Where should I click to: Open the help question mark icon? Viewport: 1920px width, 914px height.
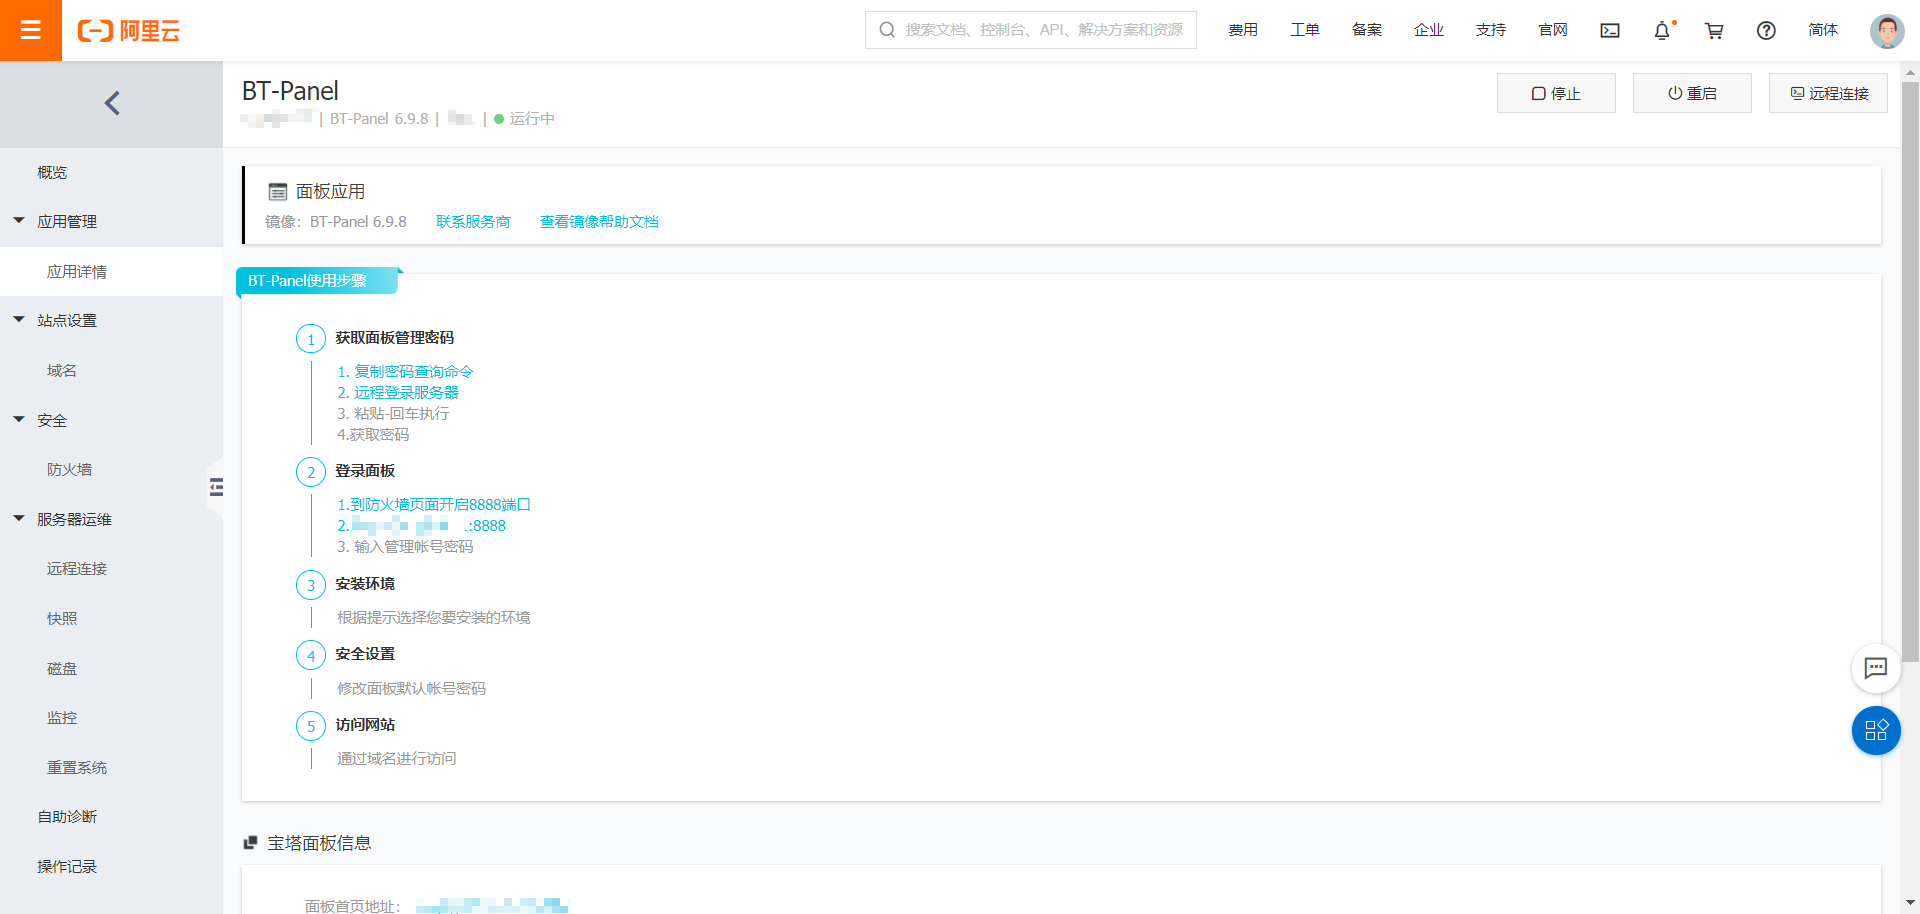click(1766, 31)
